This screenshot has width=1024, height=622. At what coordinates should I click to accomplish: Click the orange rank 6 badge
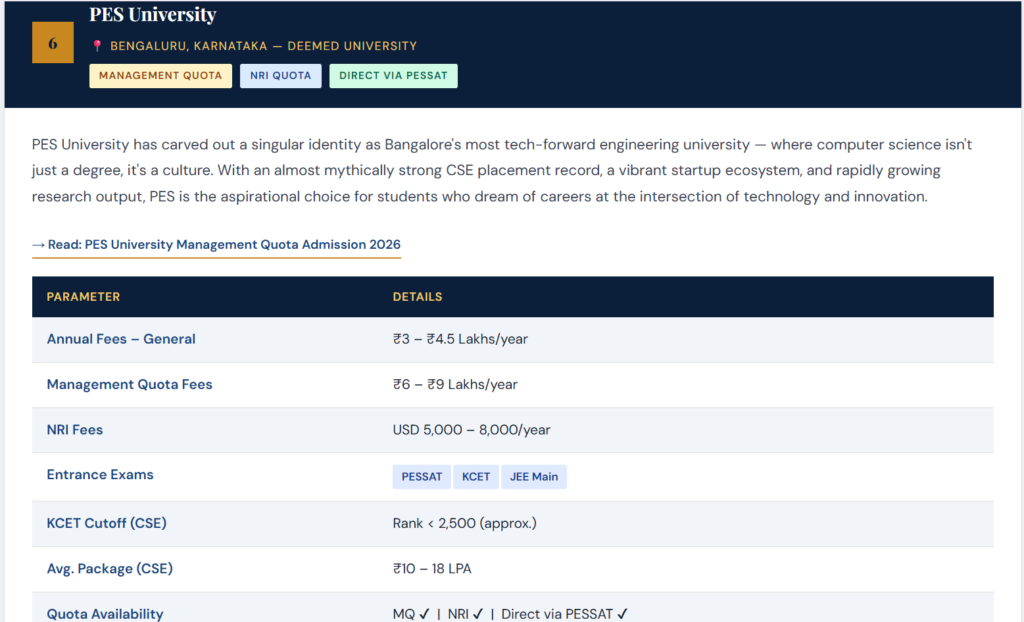pos(53,43)
